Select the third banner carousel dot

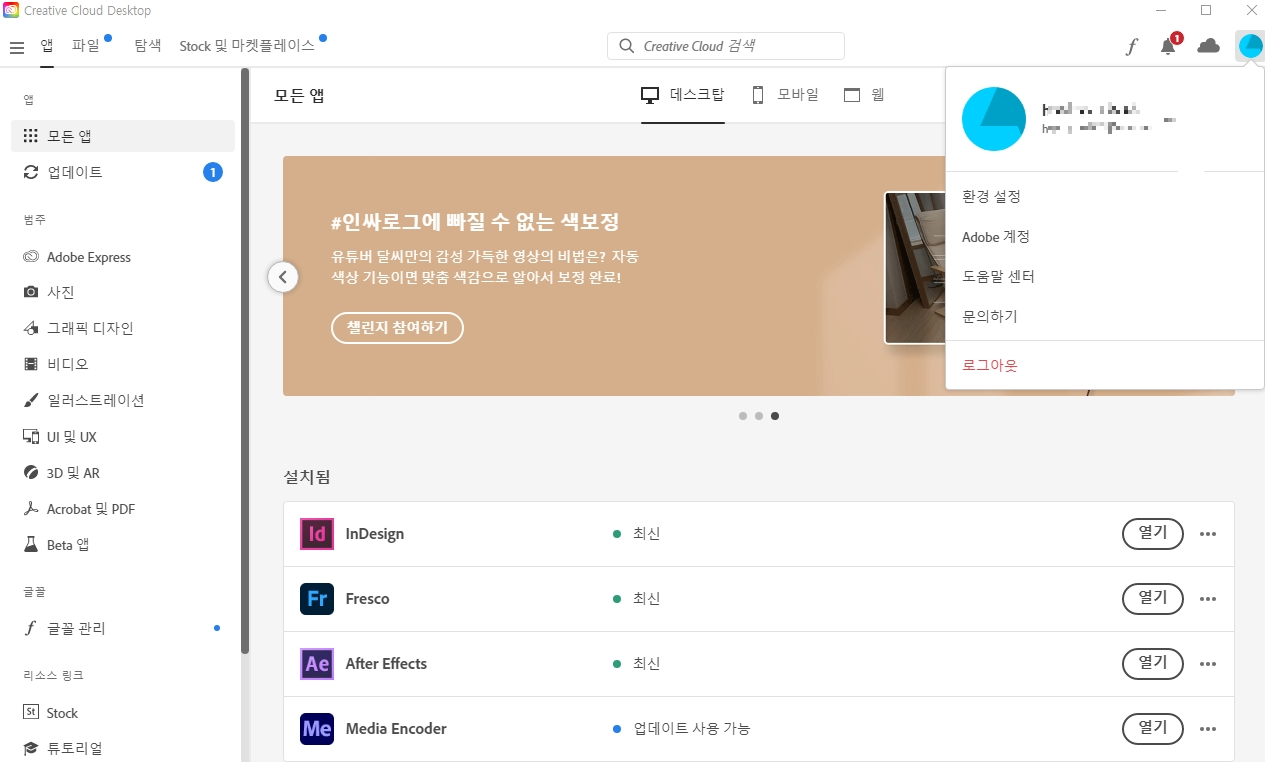775,416
